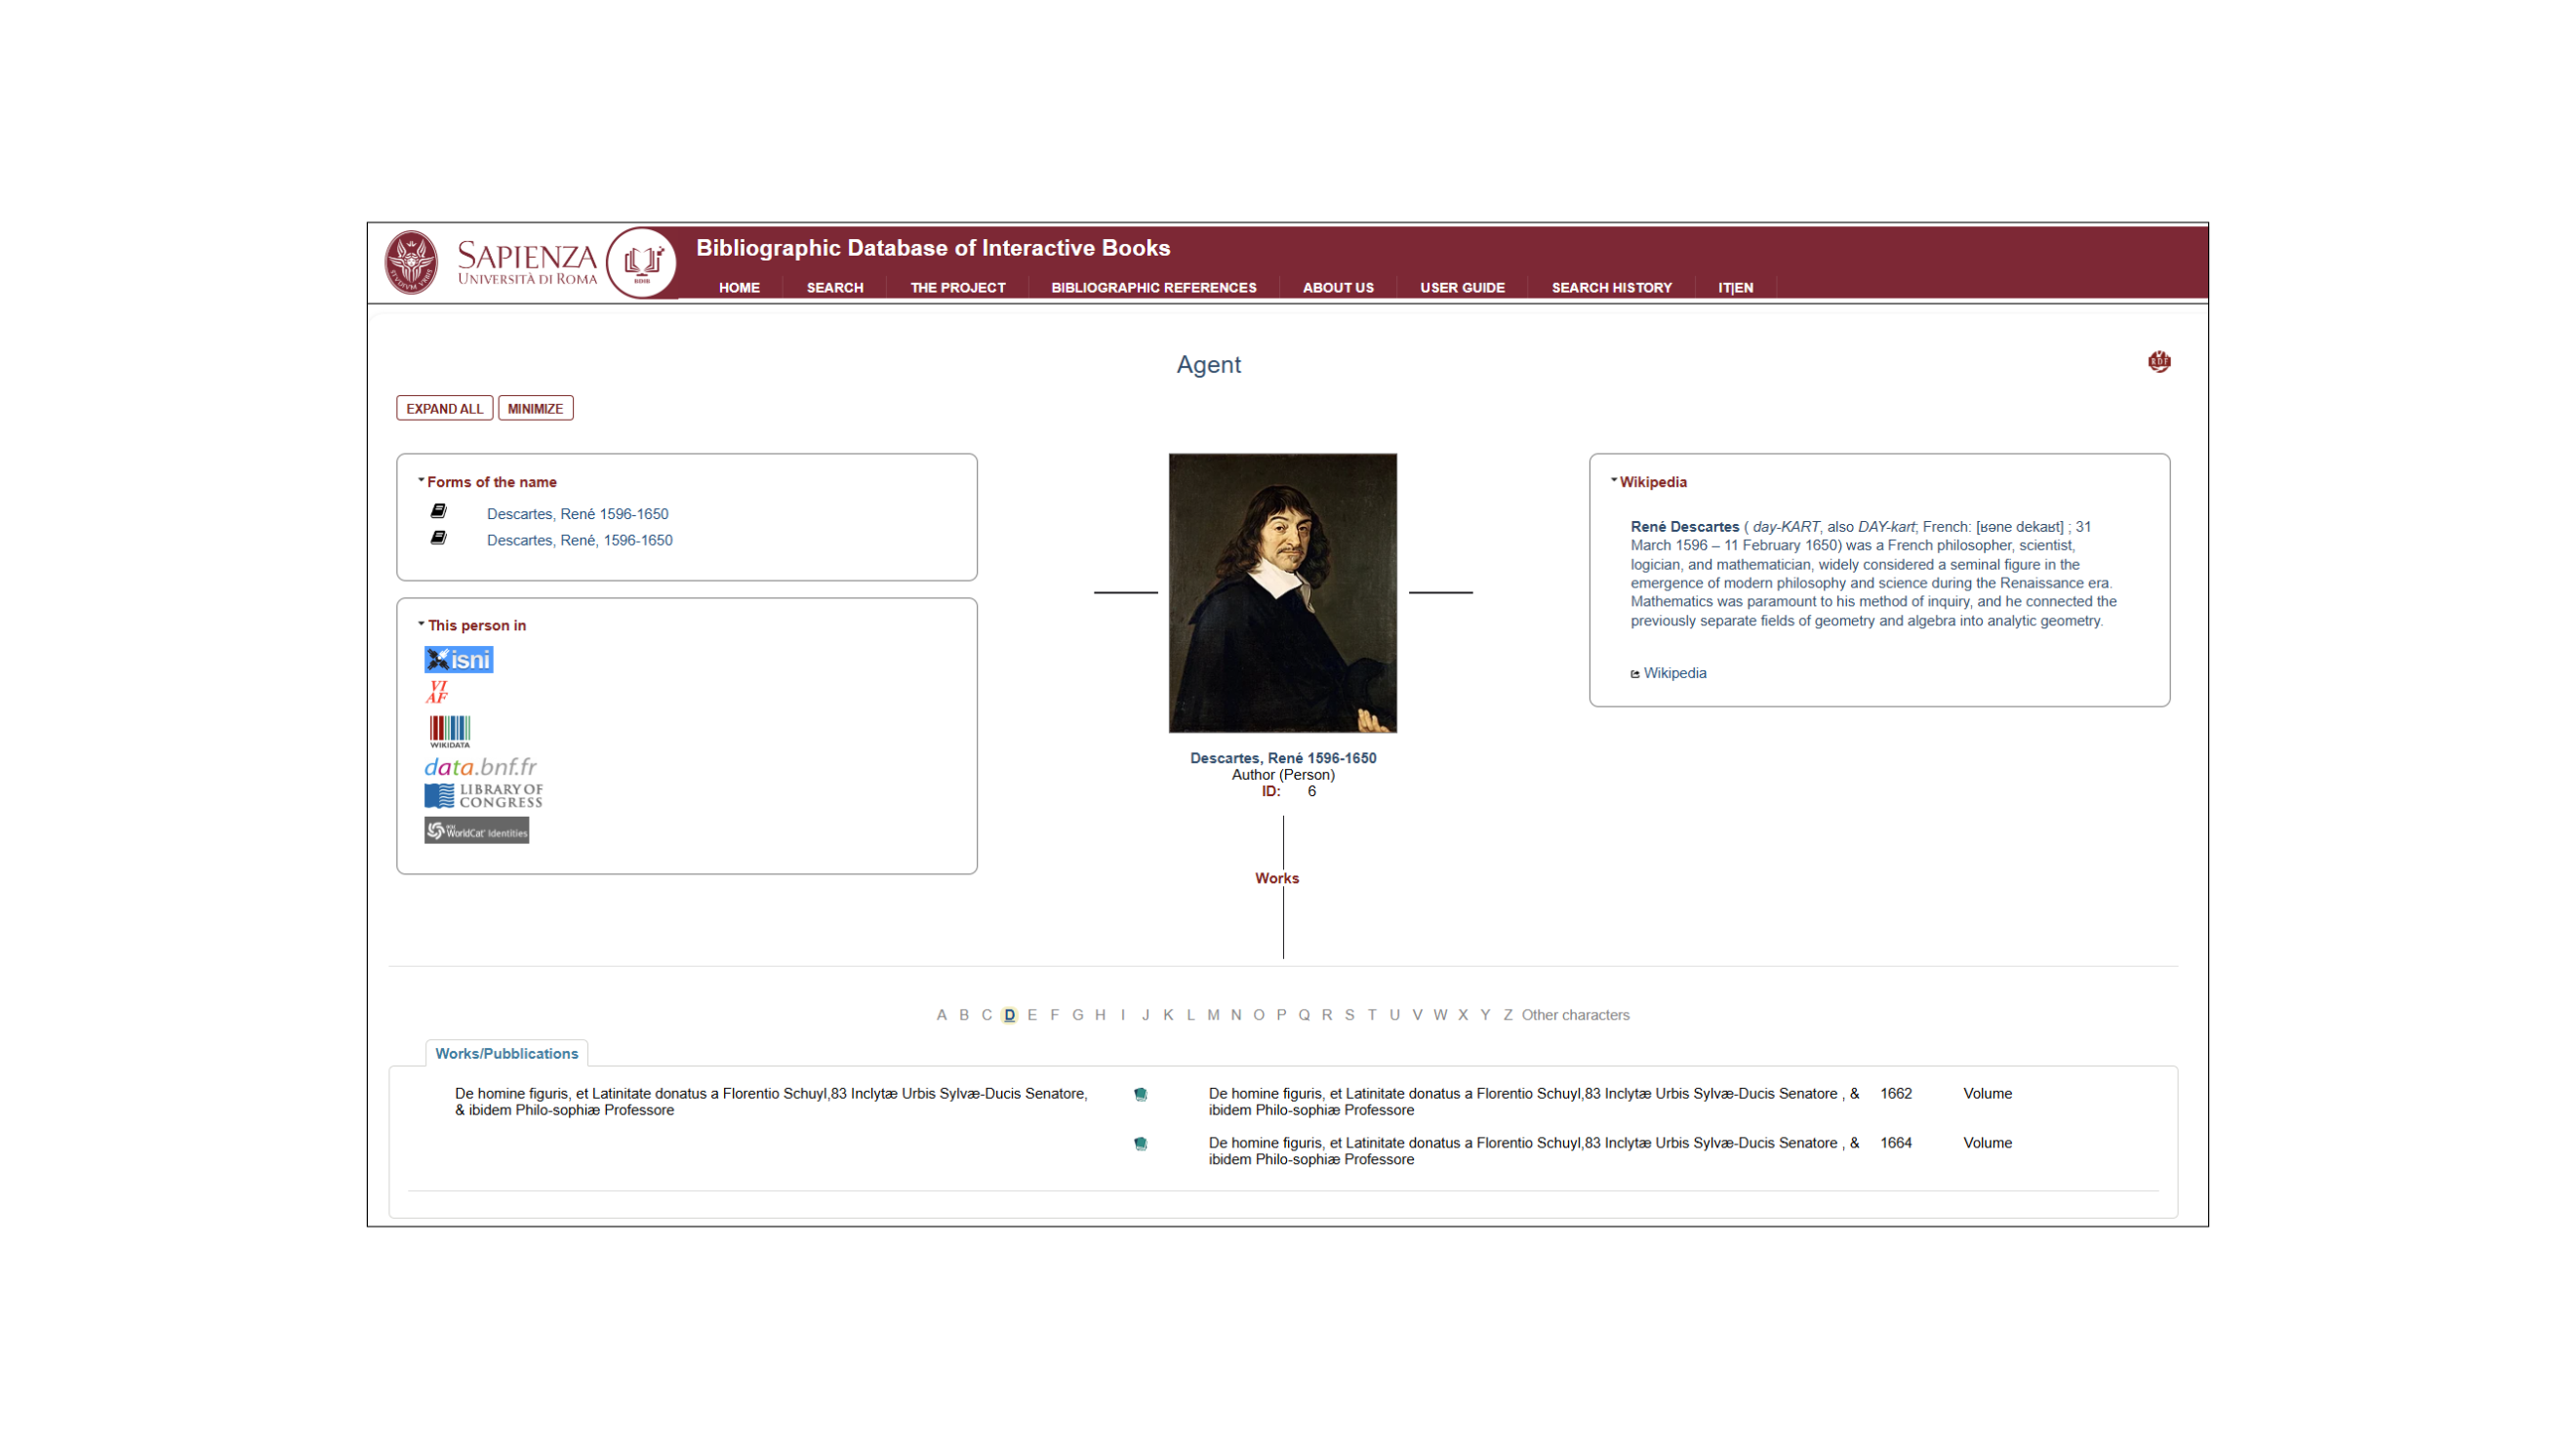This screenshot has width=2576, height=1449.
Task: Click the 'Agent' page heading
Action: pos(1208,365)
